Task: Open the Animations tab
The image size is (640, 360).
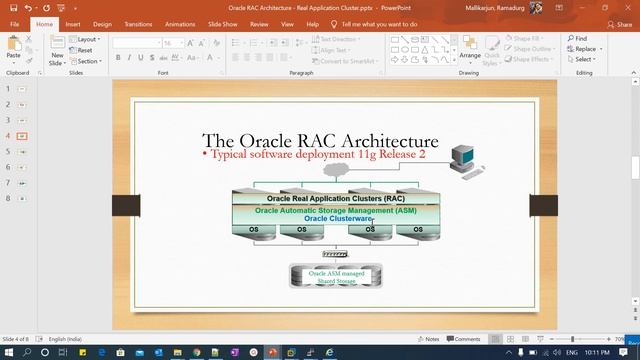Action: (180, 24)
